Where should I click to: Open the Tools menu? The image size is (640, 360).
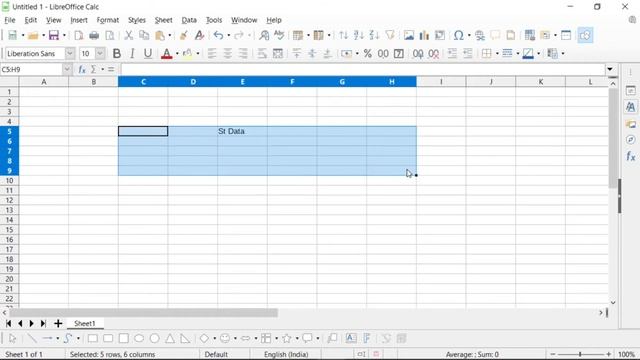point(214,20)
